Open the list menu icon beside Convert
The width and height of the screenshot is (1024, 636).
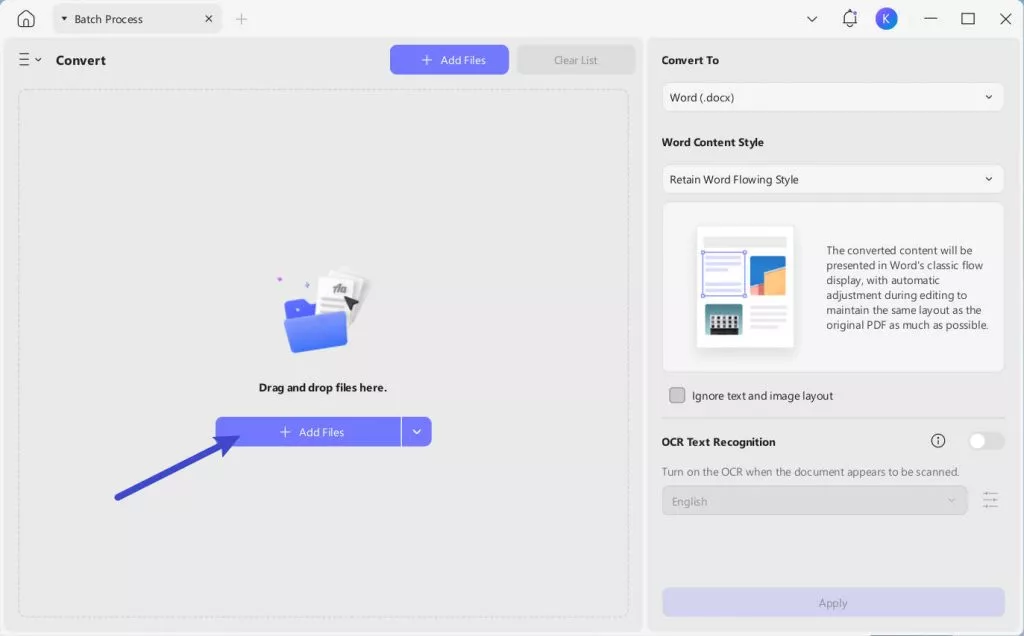pos(29,60)
